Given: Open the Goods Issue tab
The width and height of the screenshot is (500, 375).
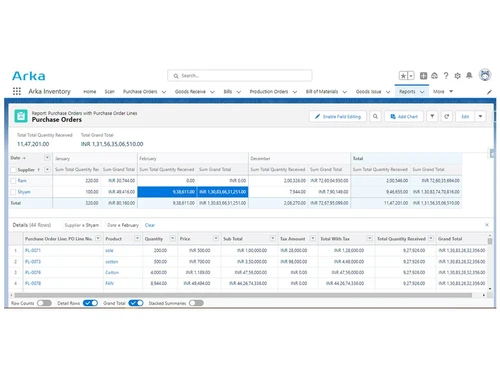Looking at the screenshot, I should pos(368,92).
